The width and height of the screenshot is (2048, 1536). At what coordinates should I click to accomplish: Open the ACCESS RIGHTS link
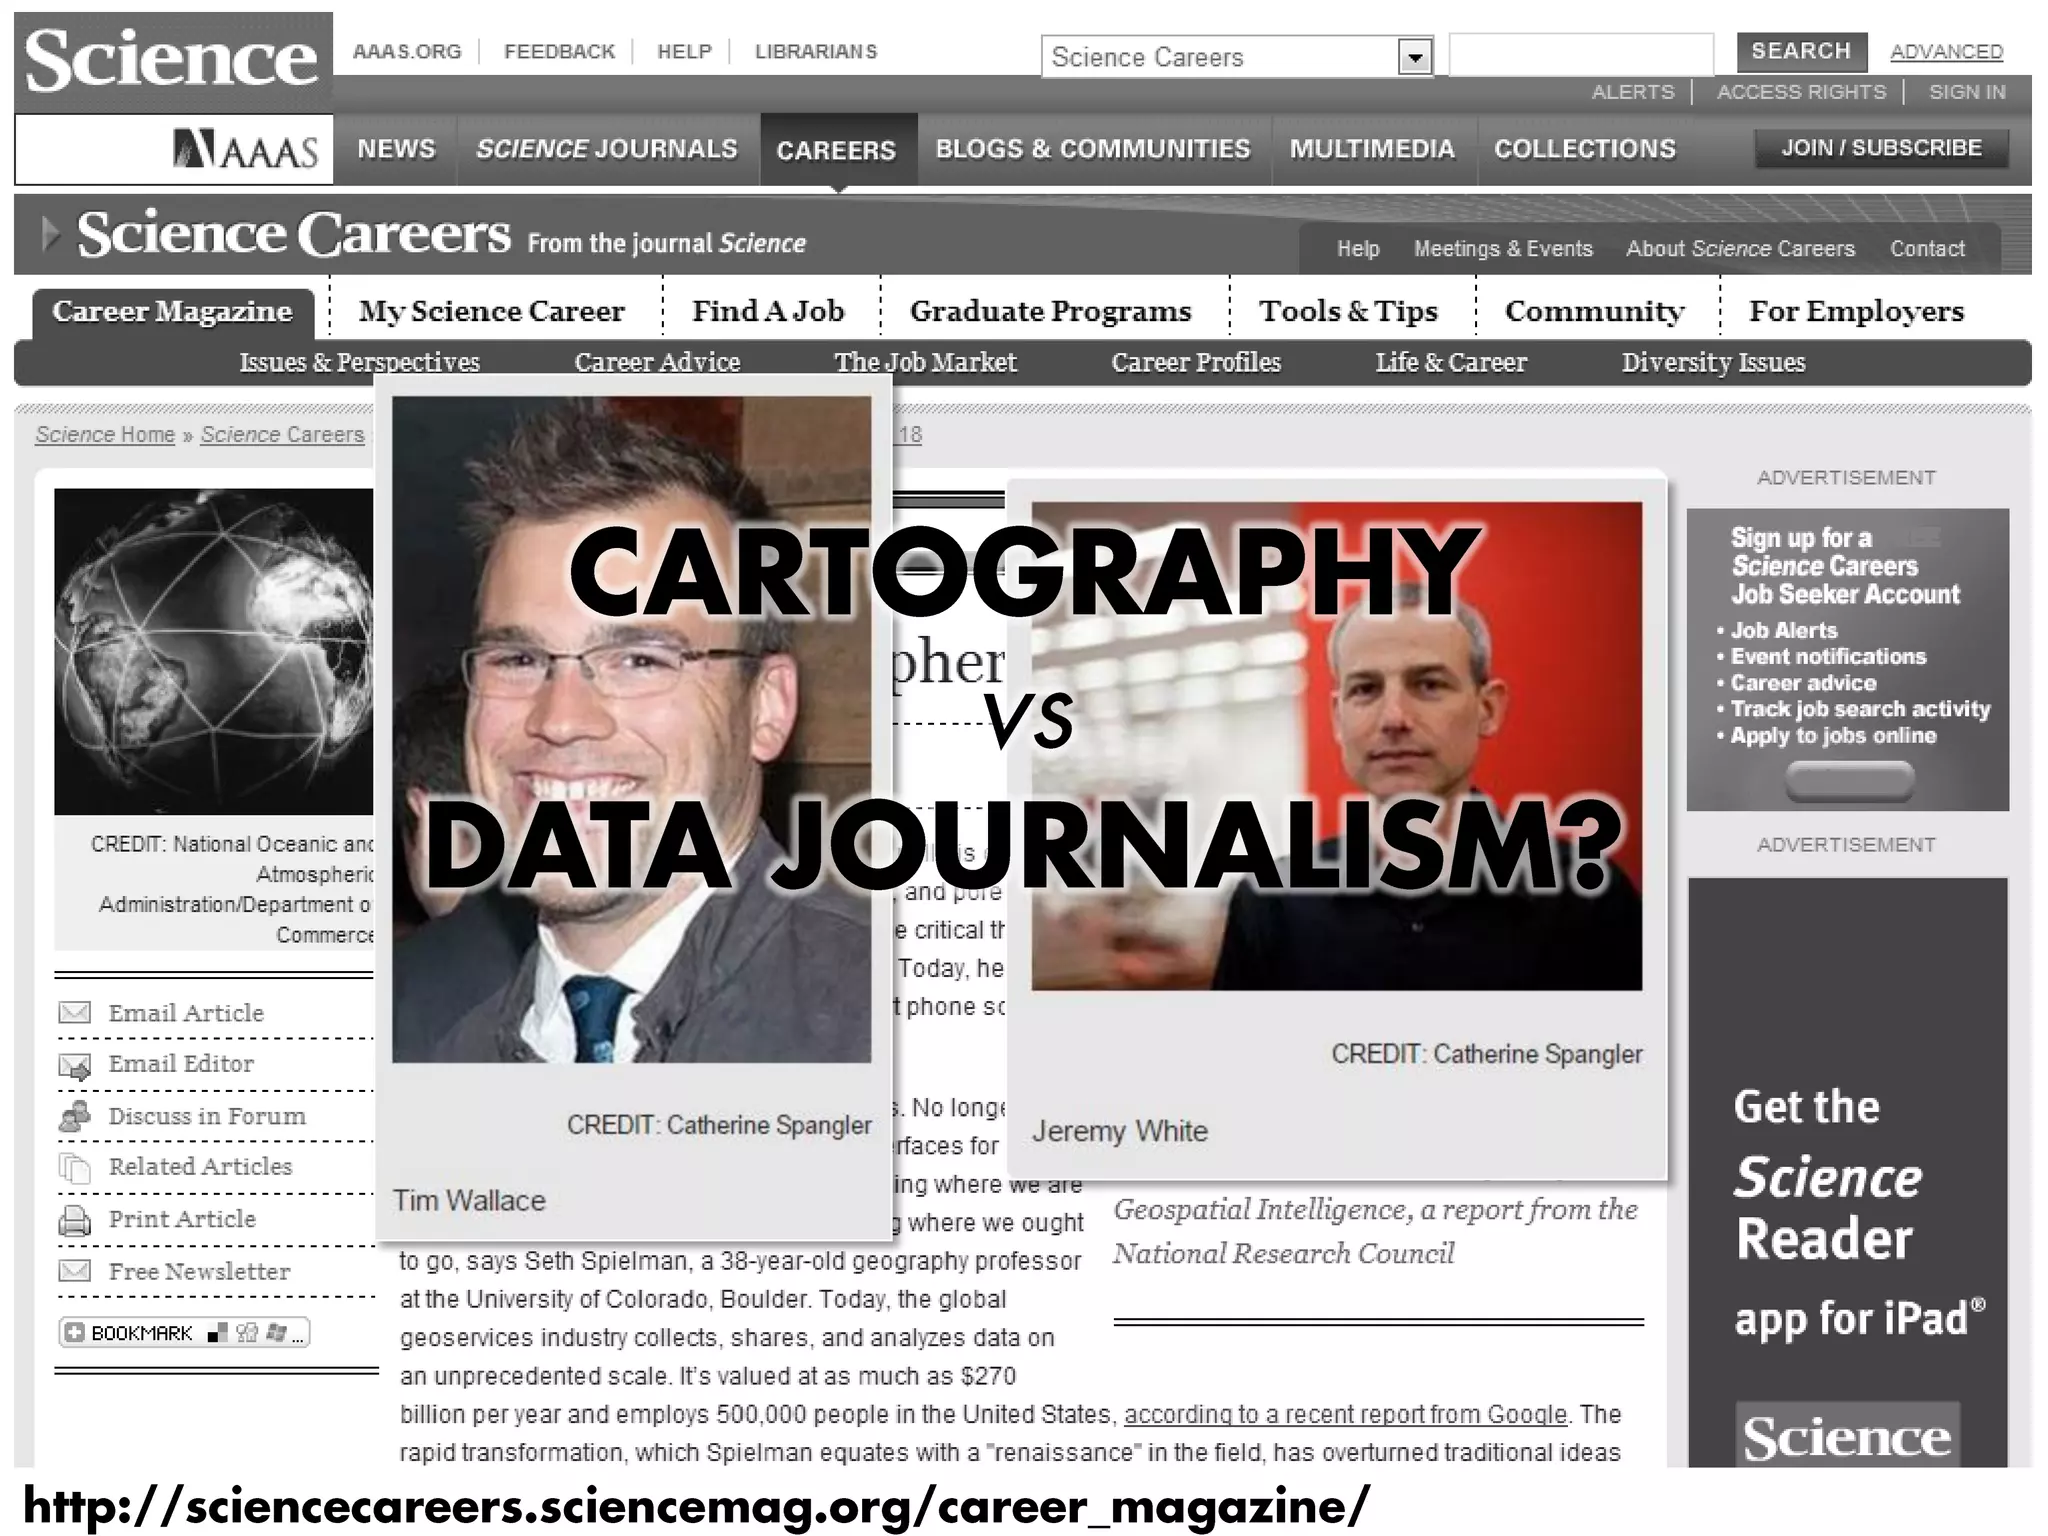pos(1801,92)
